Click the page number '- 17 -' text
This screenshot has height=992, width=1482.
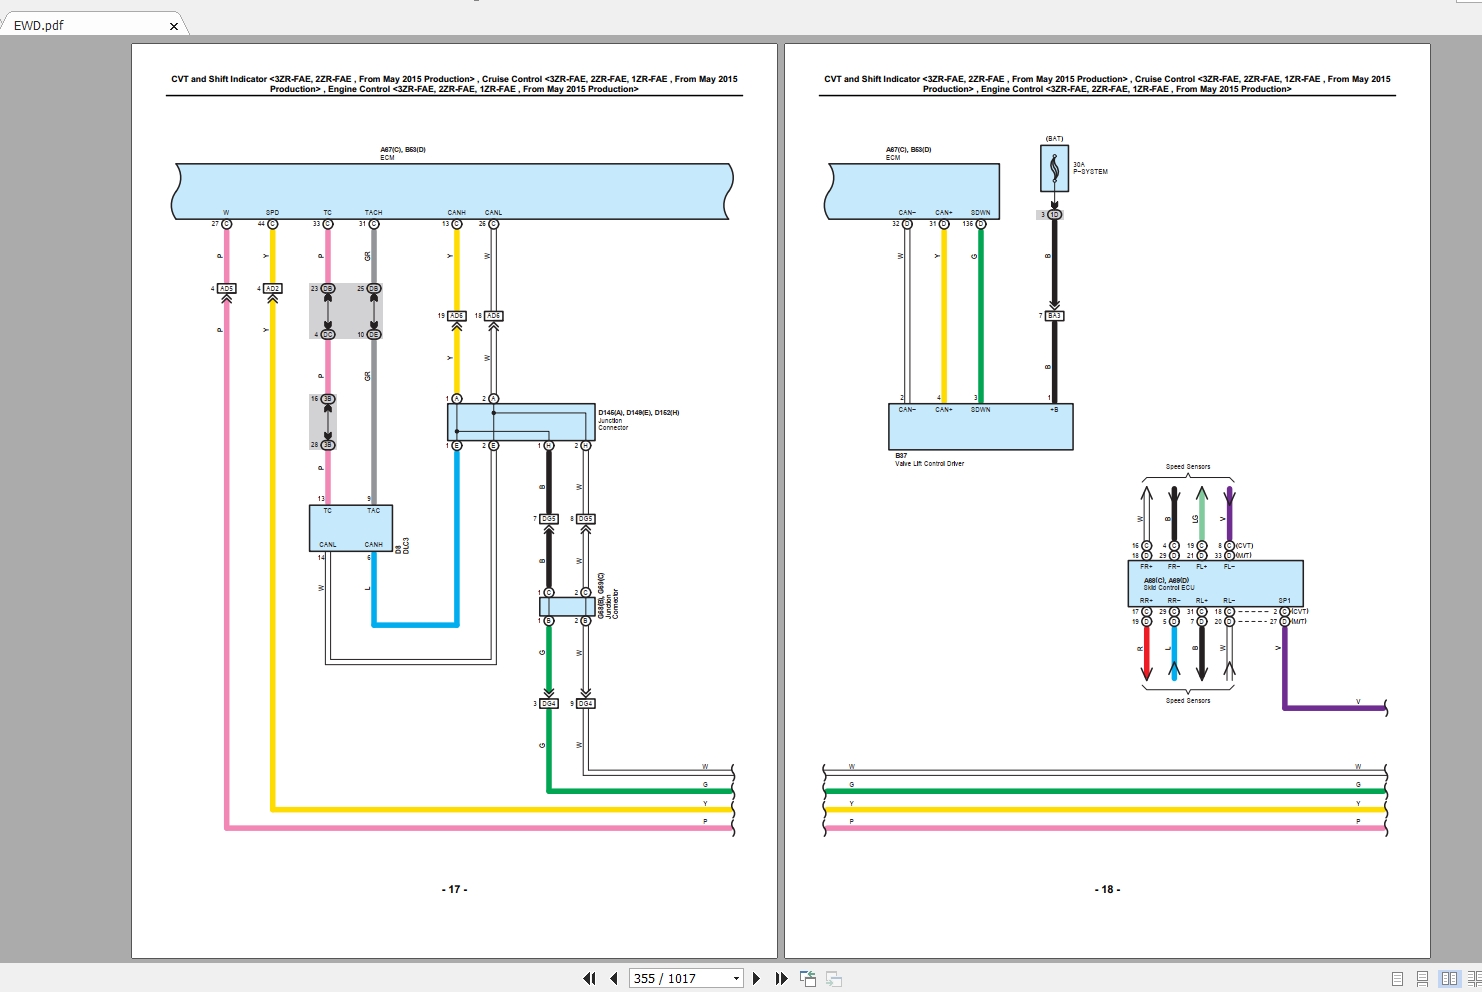(454, 889)
